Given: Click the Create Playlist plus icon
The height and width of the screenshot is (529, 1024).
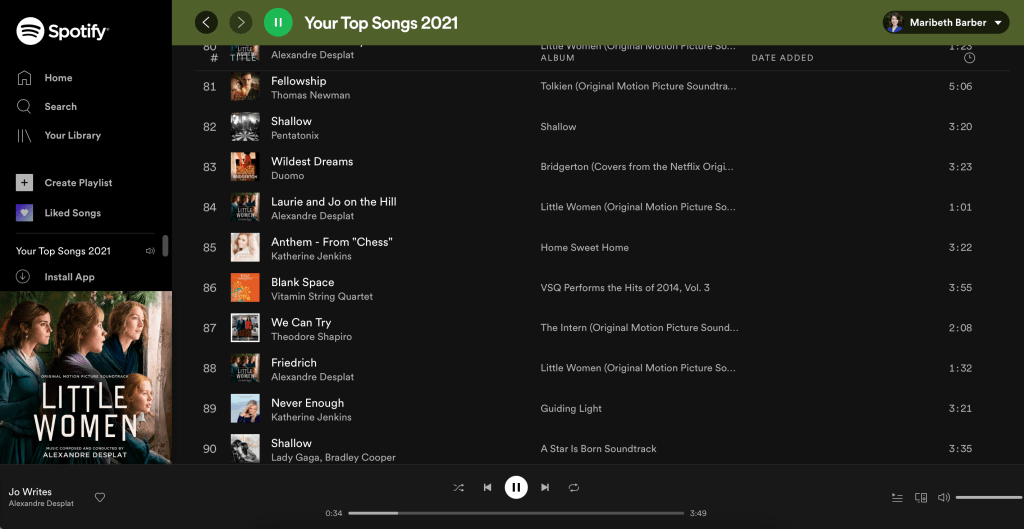Looking at the screenshot, I should click(24, 183).
